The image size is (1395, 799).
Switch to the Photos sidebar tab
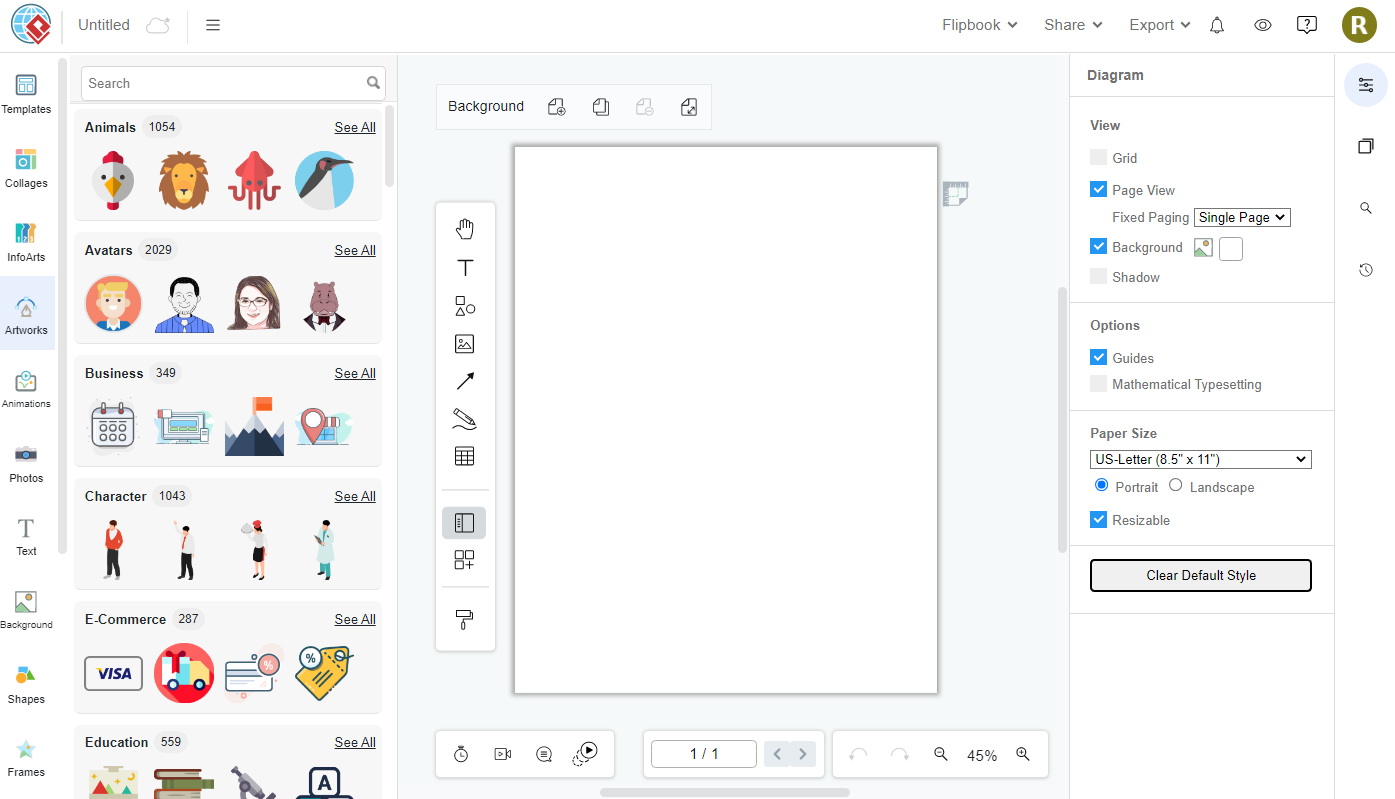click(x=26, y=462)
